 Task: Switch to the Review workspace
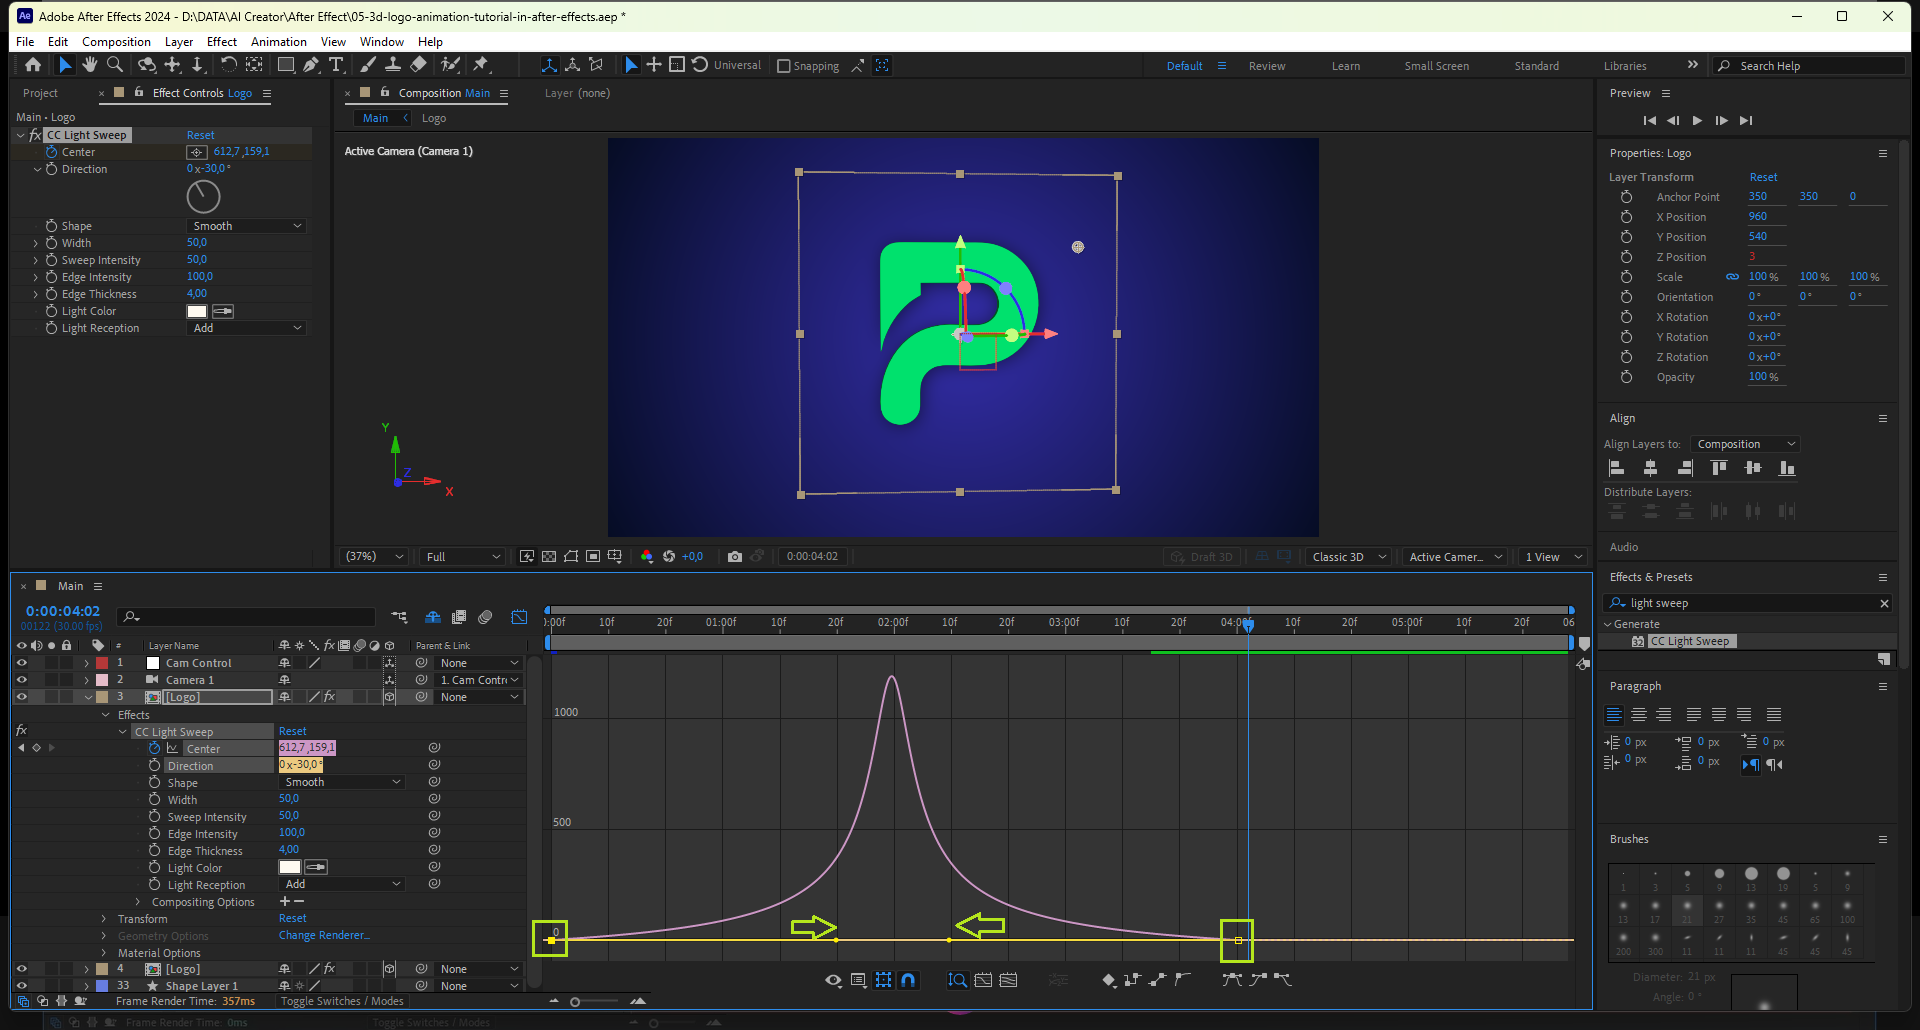pyautogui.click(x=1266, y=66)
